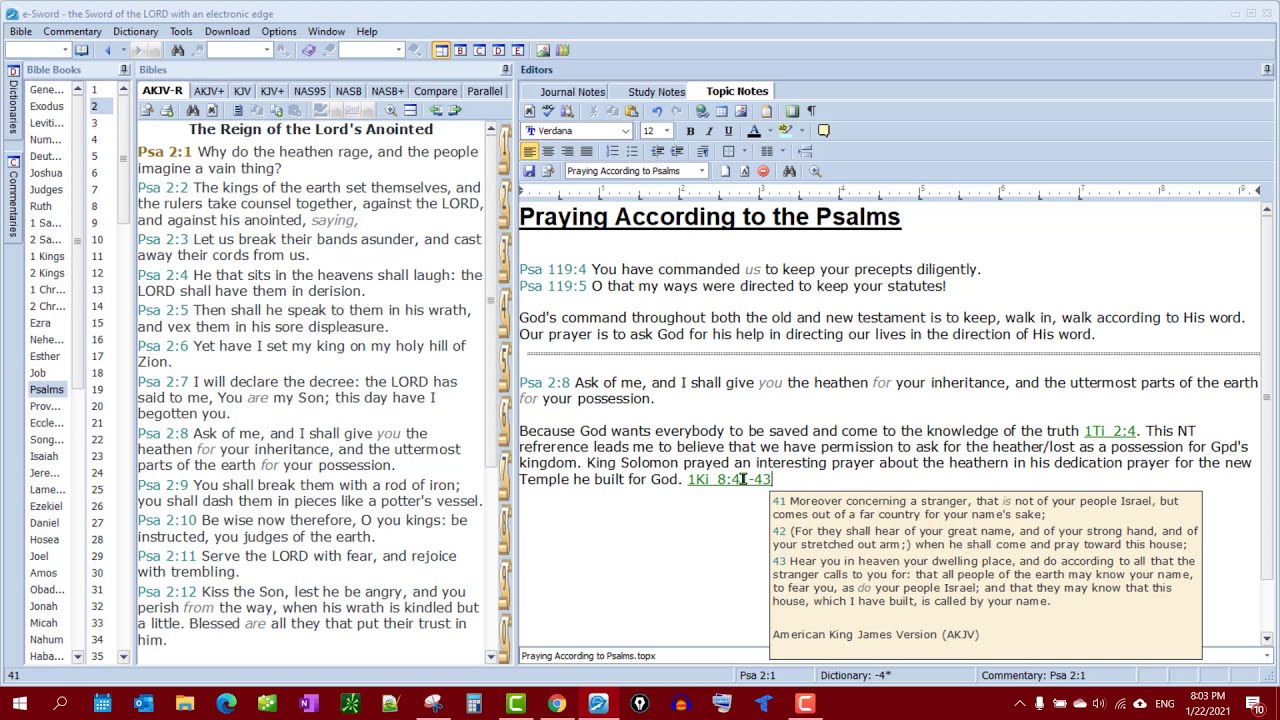Show paragraph marks with the pilcrow icon
Viewport: 1280px width, 720px height.
tap(811, 111)
